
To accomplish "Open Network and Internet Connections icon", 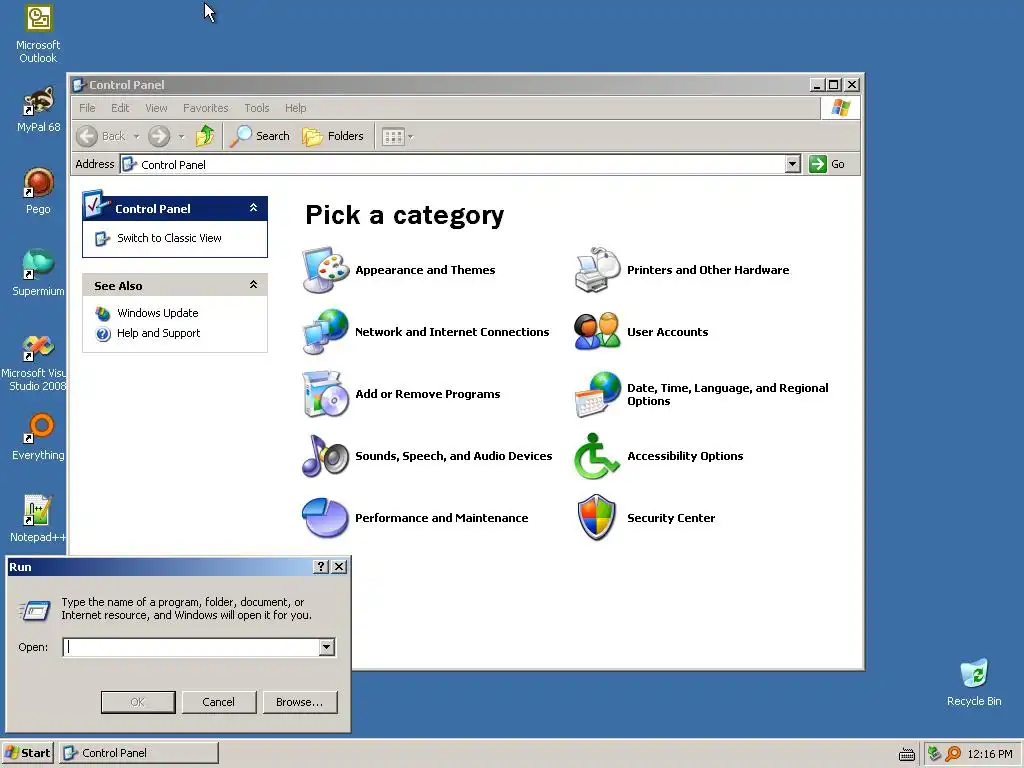I will [326, 332].
